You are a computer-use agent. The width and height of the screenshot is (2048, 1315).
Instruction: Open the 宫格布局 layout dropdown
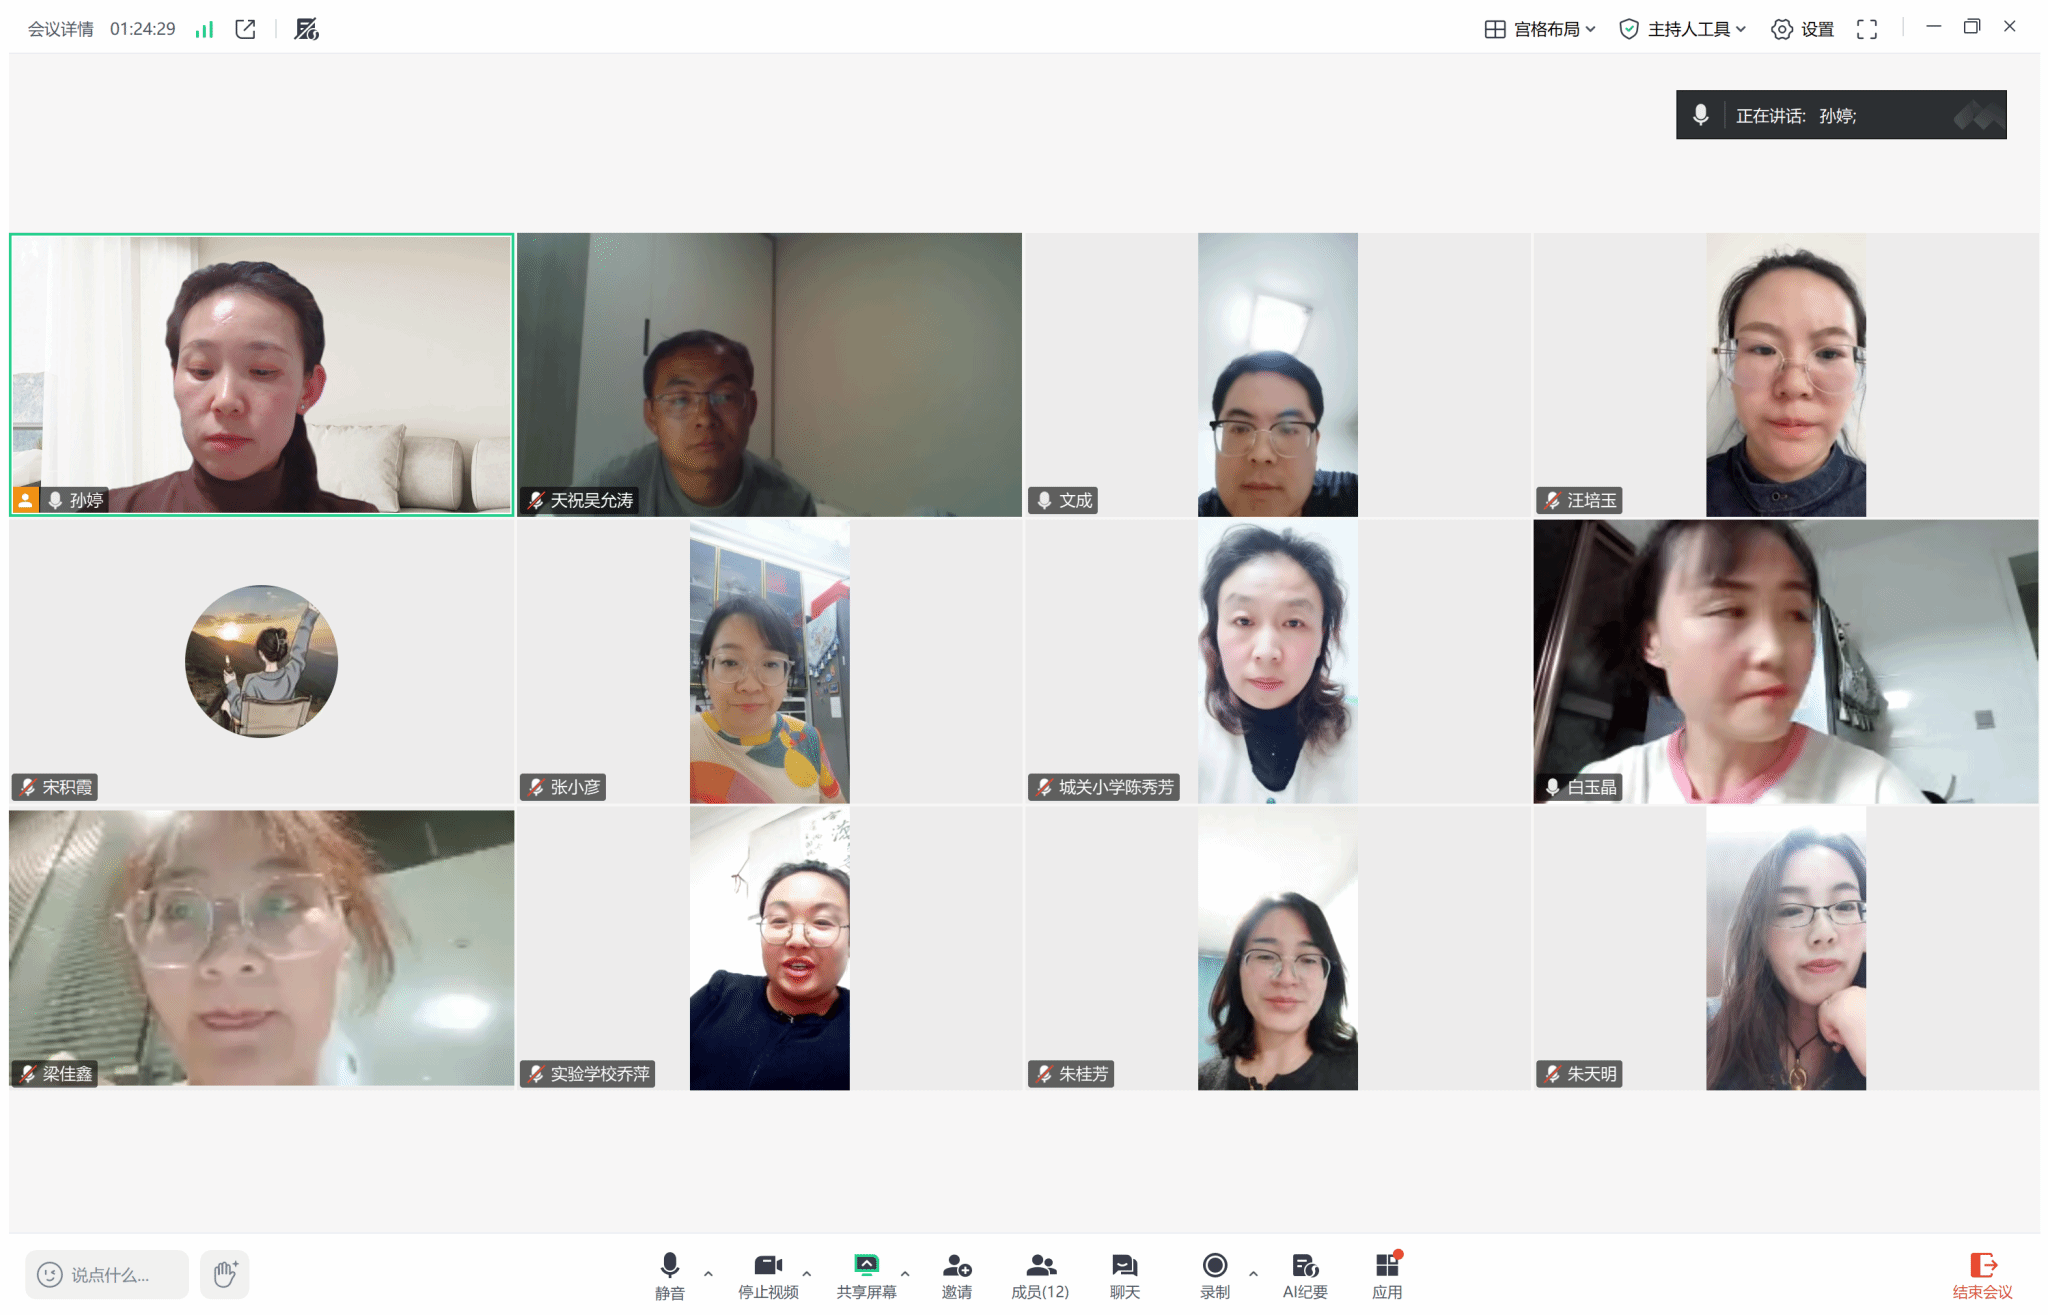(x=1540, y=29)
